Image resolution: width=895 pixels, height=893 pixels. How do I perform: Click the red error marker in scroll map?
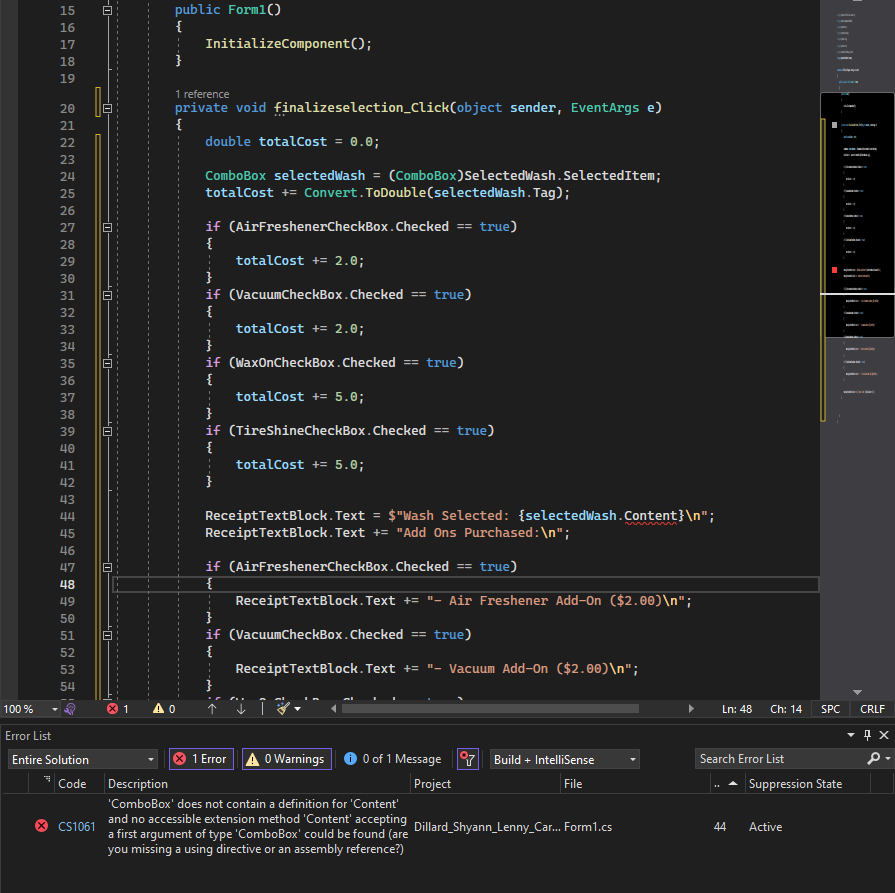[x=834, y=269]
